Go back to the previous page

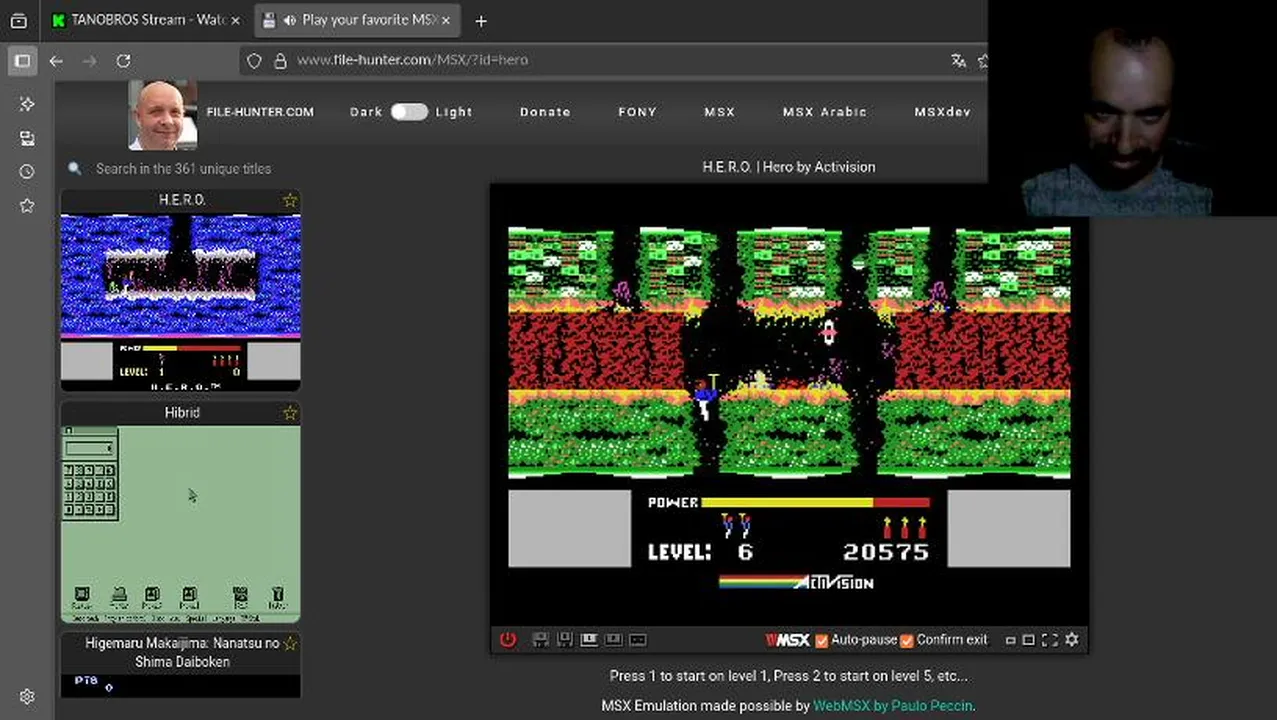point(56,60)
